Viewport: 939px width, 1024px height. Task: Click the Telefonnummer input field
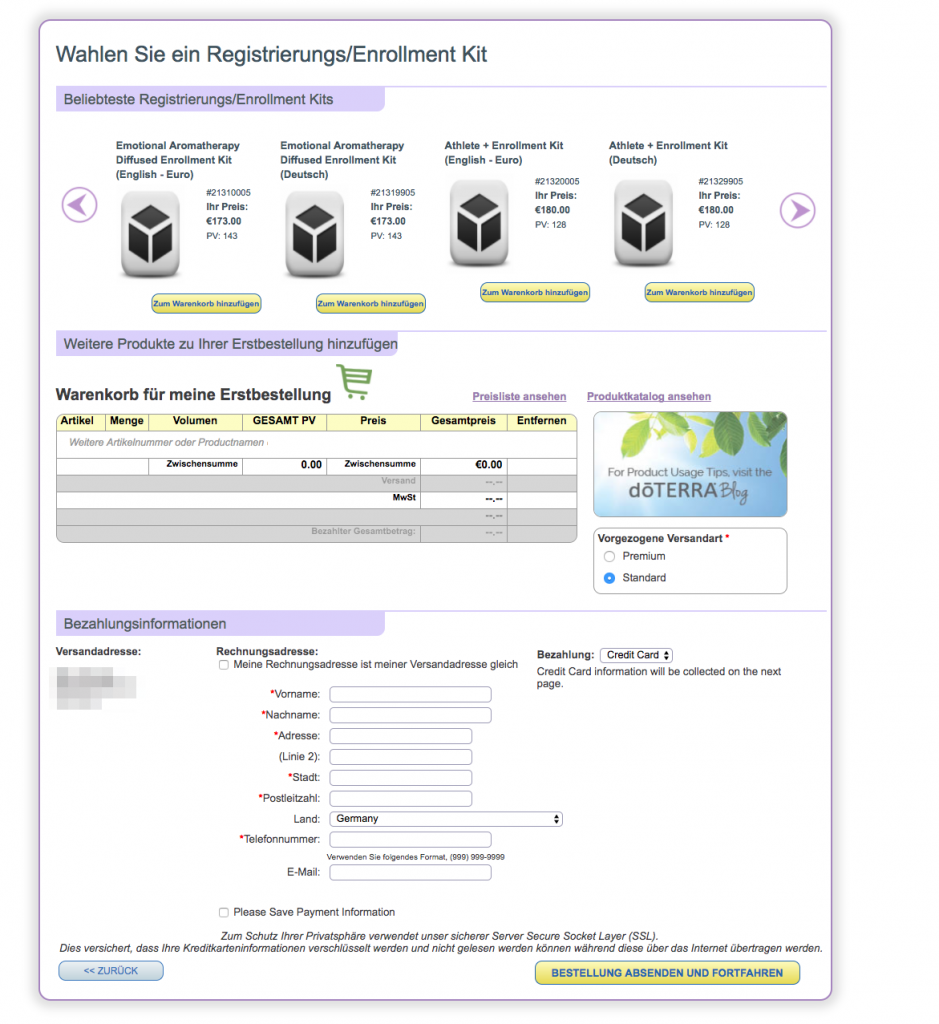(411, 839)
